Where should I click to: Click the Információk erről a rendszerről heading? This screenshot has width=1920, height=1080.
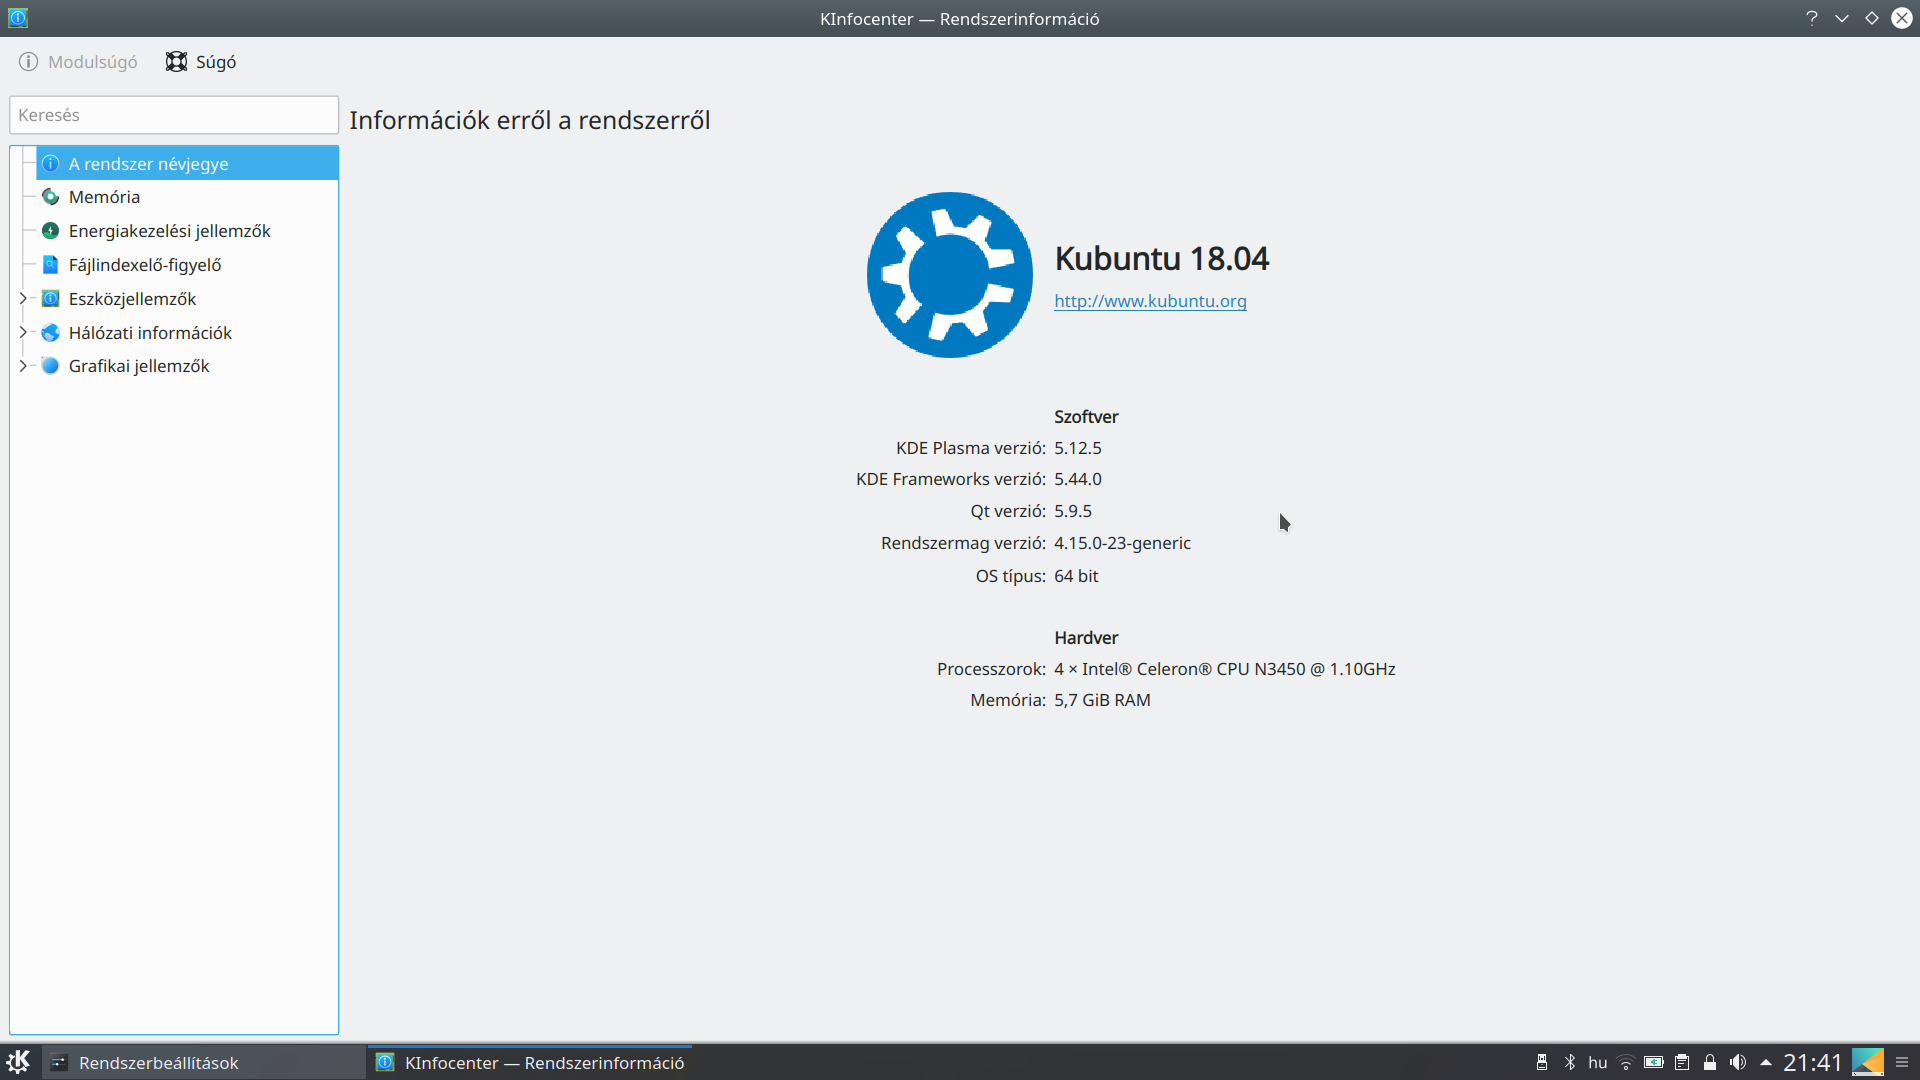point(529,120)
